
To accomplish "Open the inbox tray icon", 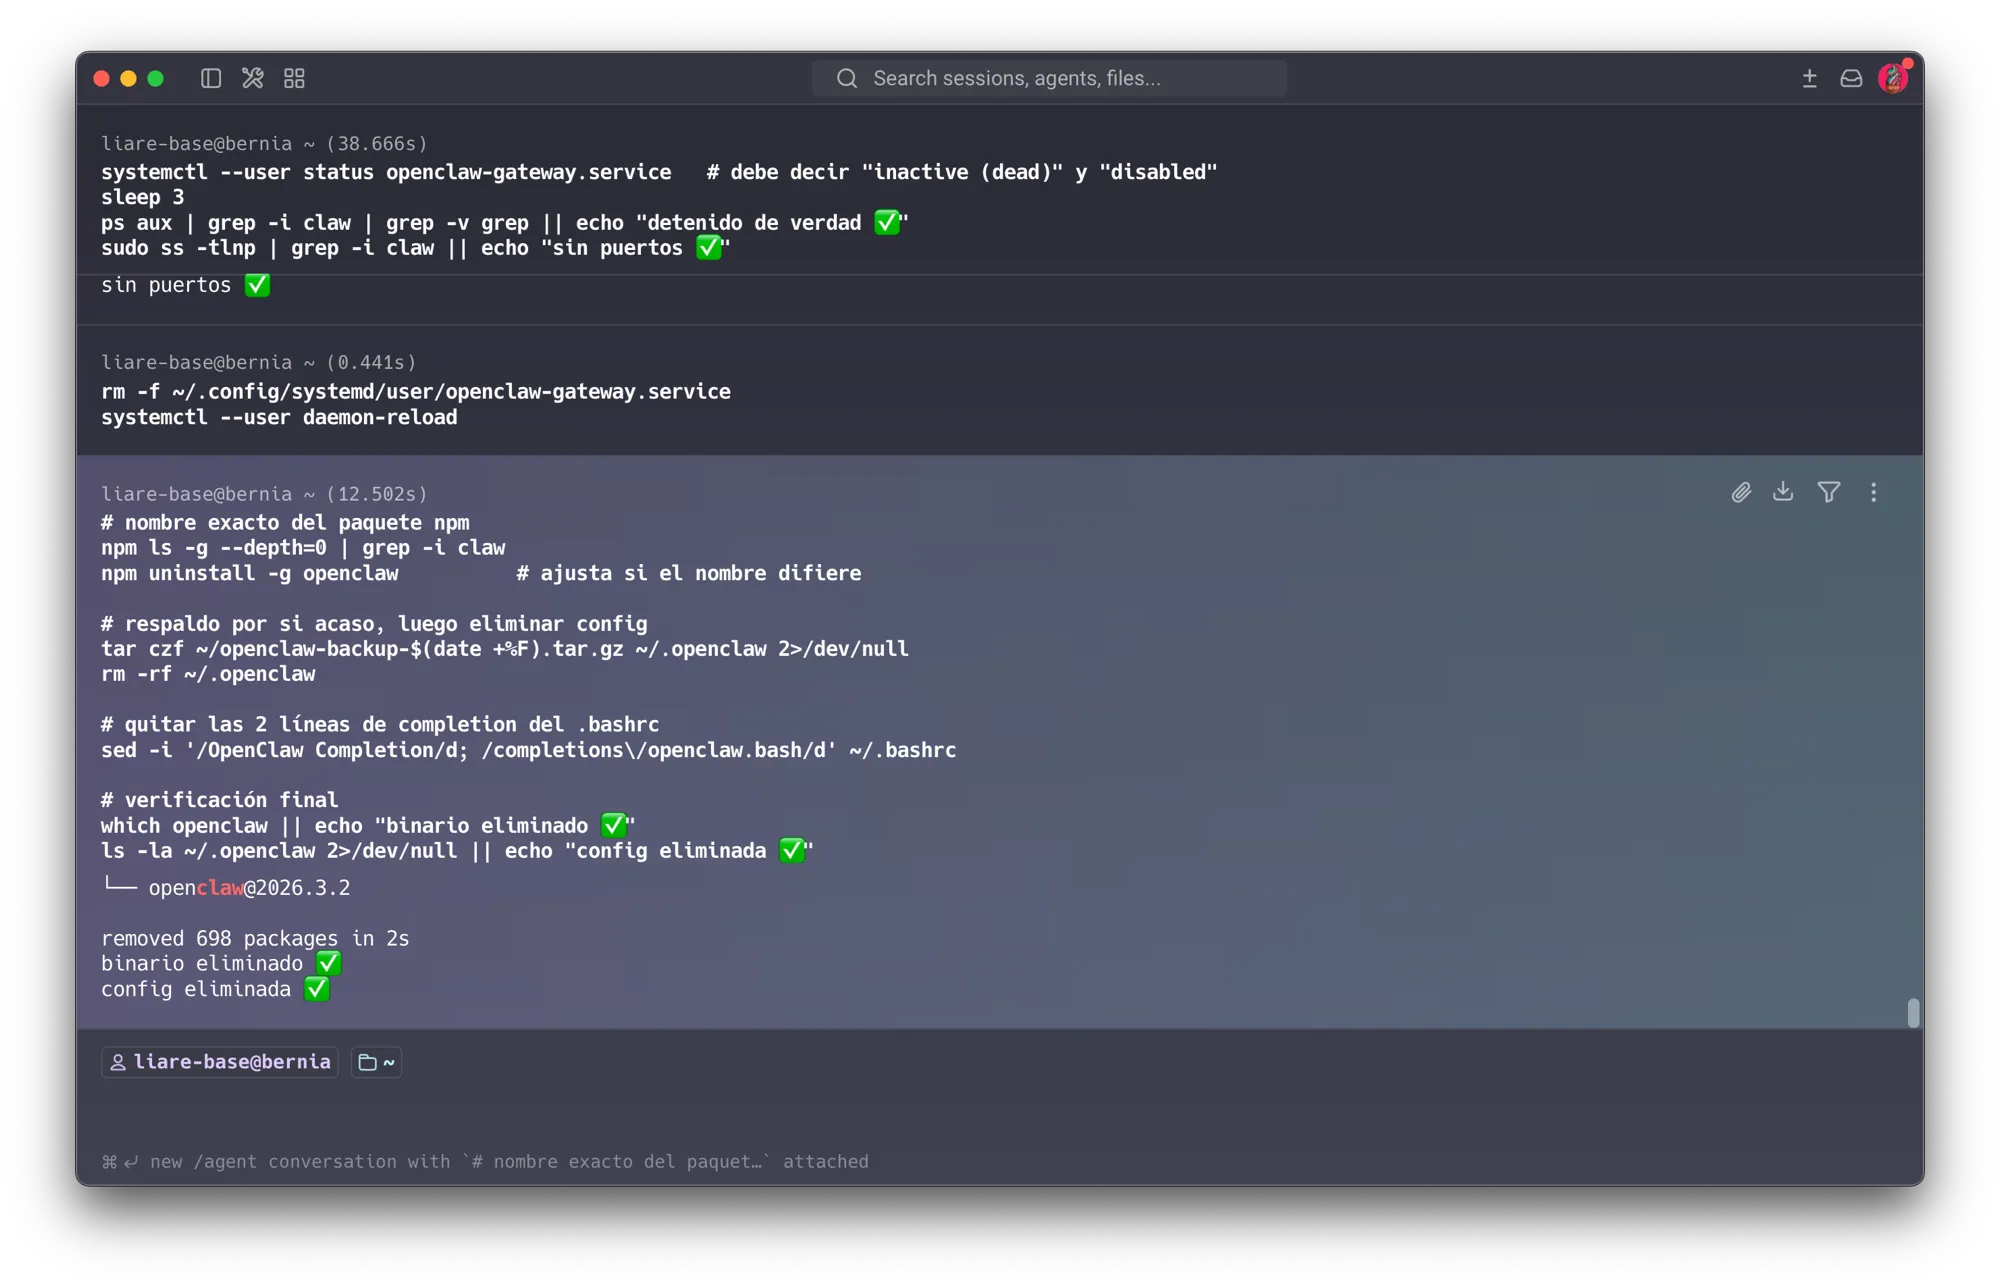I will coord(1851,78).
